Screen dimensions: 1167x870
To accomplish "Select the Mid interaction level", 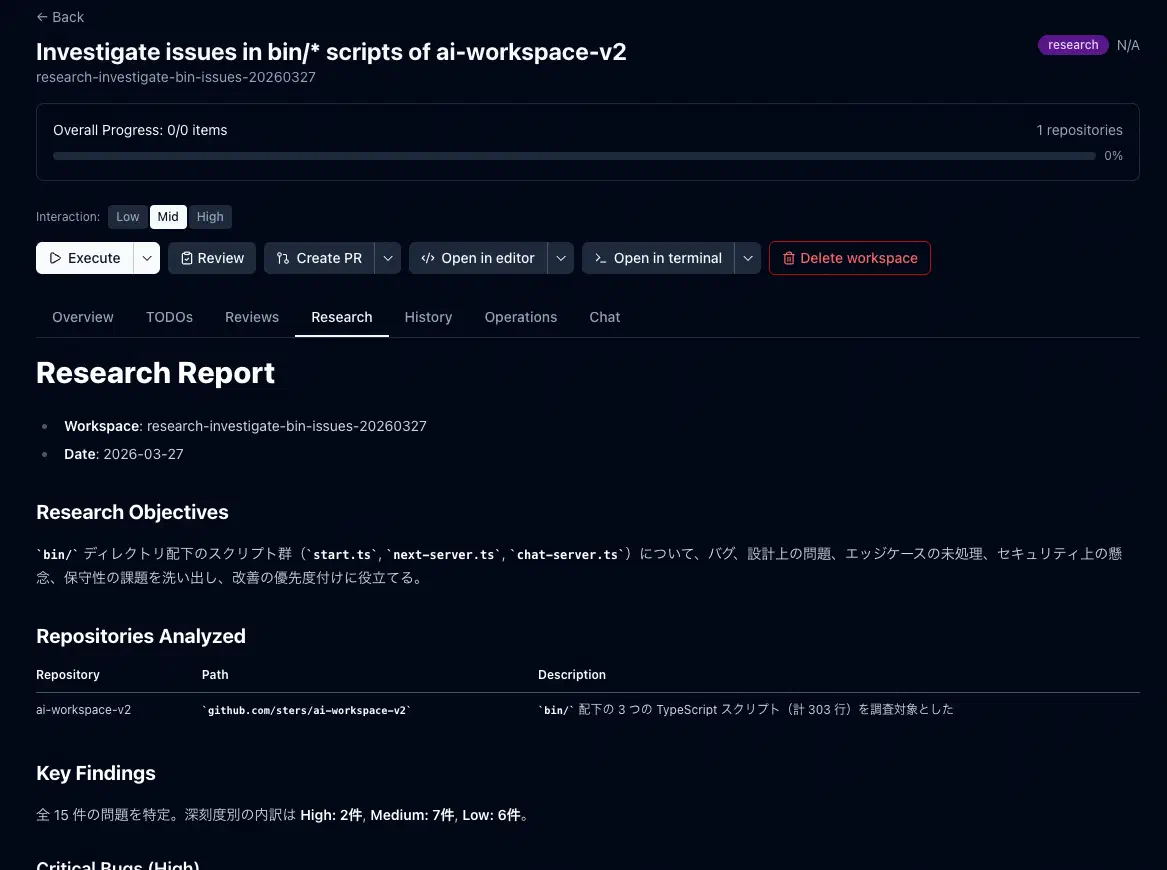I will 168,217.
